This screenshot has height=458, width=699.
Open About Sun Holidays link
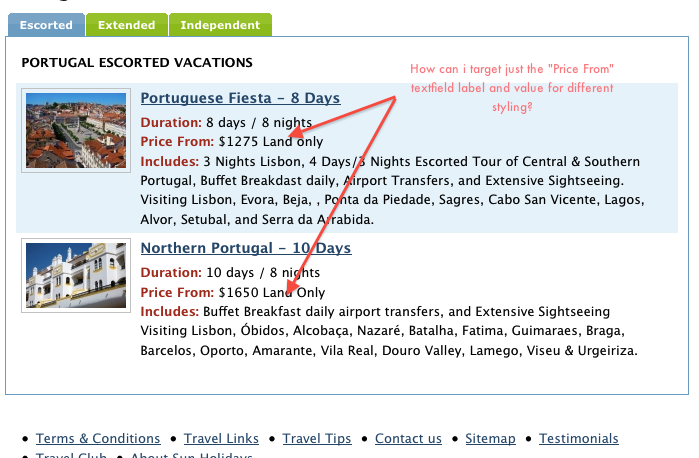coord(191,455)
